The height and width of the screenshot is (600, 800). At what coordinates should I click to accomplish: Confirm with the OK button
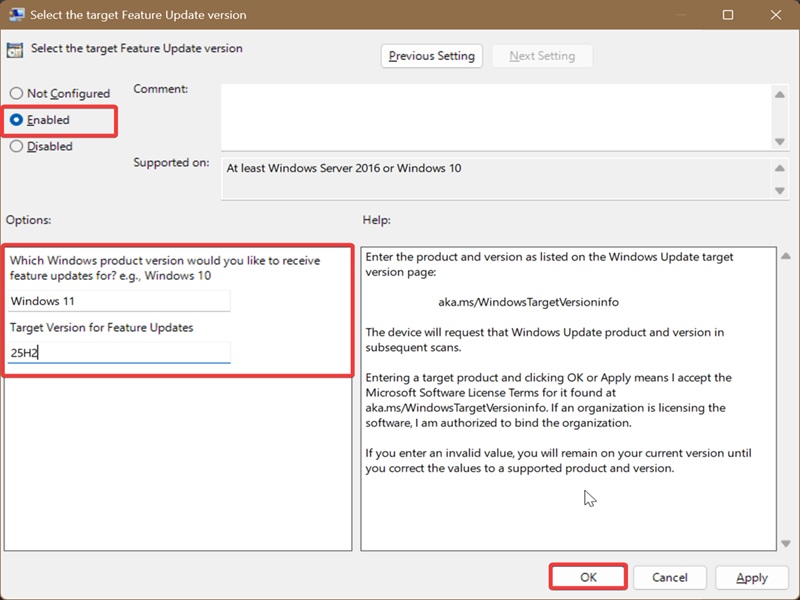pyautogui.click(x=588, y=577)
